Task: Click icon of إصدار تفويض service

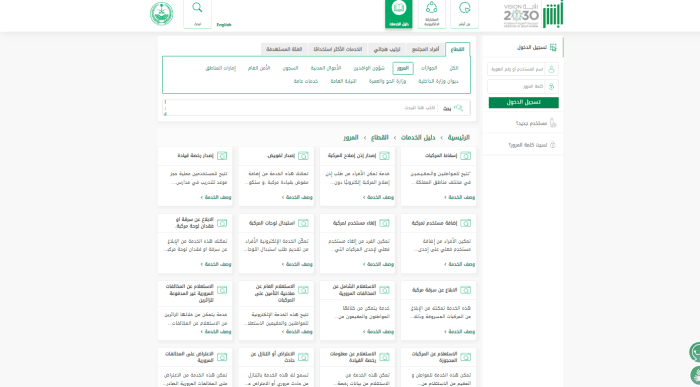Action: pos(303,156)
